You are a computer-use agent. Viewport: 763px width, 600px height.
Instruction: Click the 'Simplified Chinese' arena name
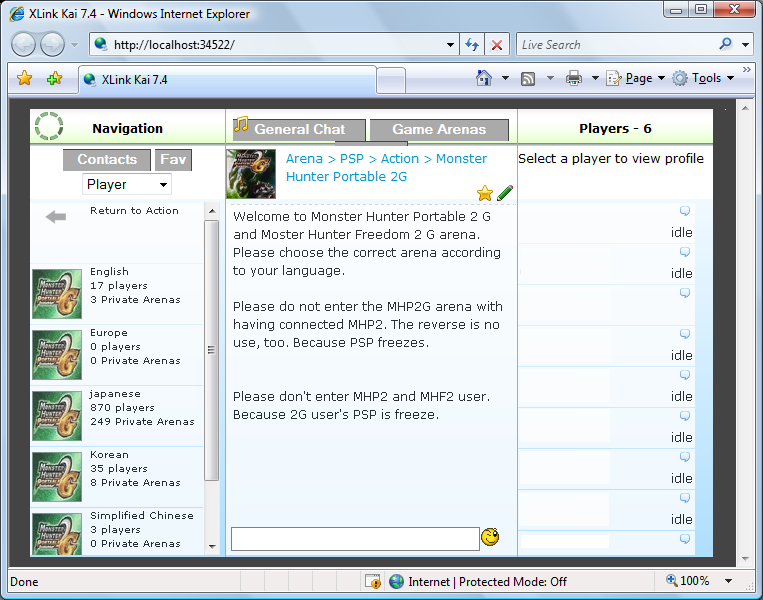pyautogui.click(x=142, y=515)
